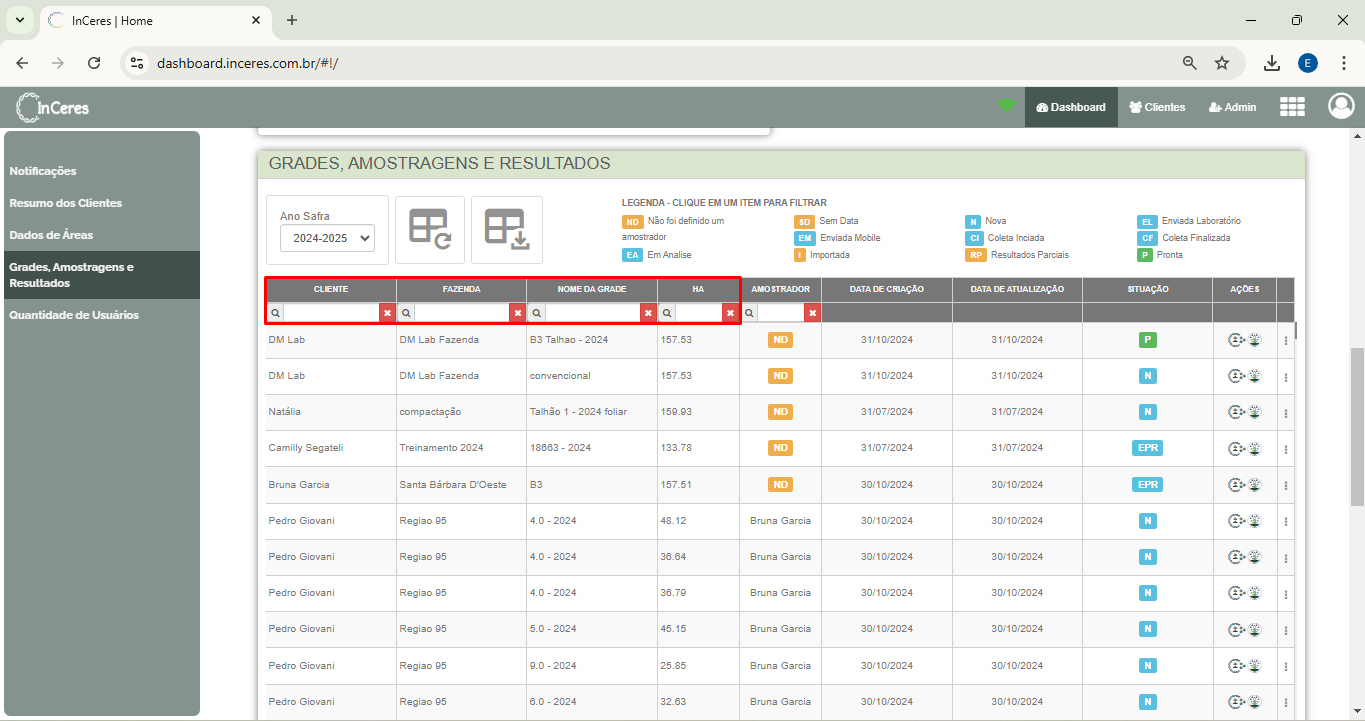Clear the Cliente filter with red X
1365x721 pixels.
click(x=387, y=313)
